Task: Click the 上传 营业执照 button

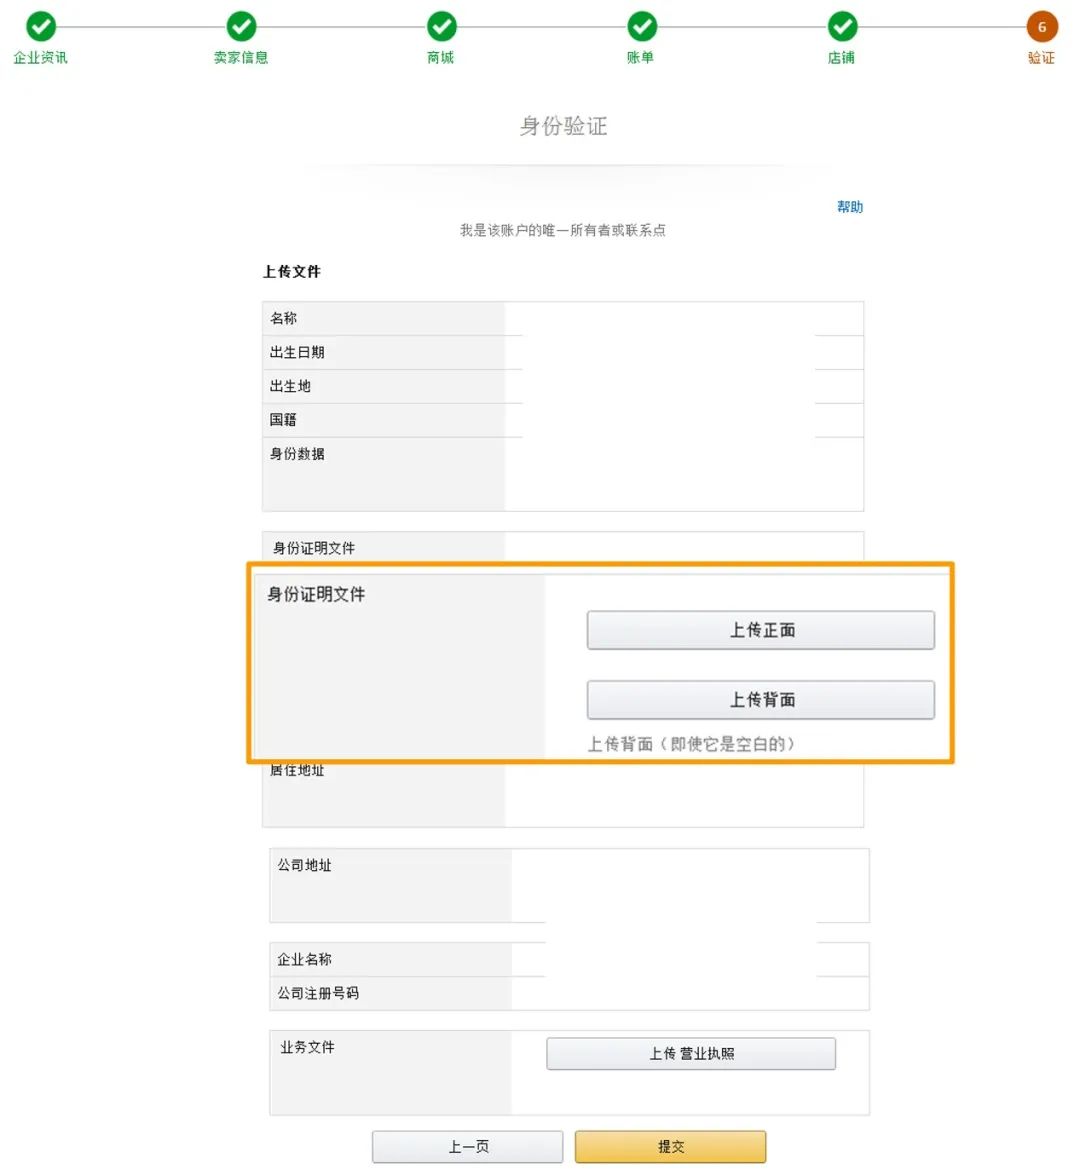Action: click(x=691, y=1053)
